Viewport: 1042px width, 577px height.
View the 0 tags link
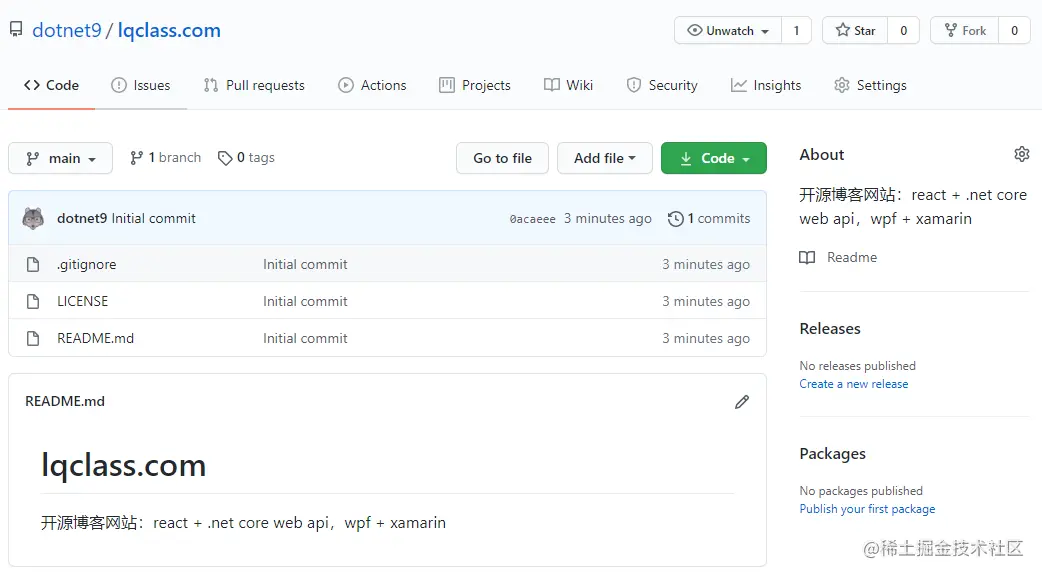246,158
